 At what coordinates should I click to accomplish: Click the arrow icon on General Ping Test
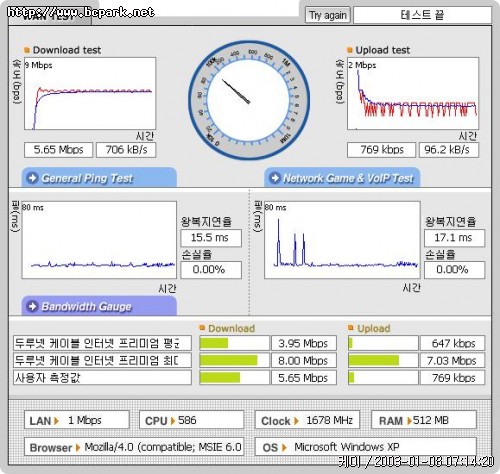32,178
